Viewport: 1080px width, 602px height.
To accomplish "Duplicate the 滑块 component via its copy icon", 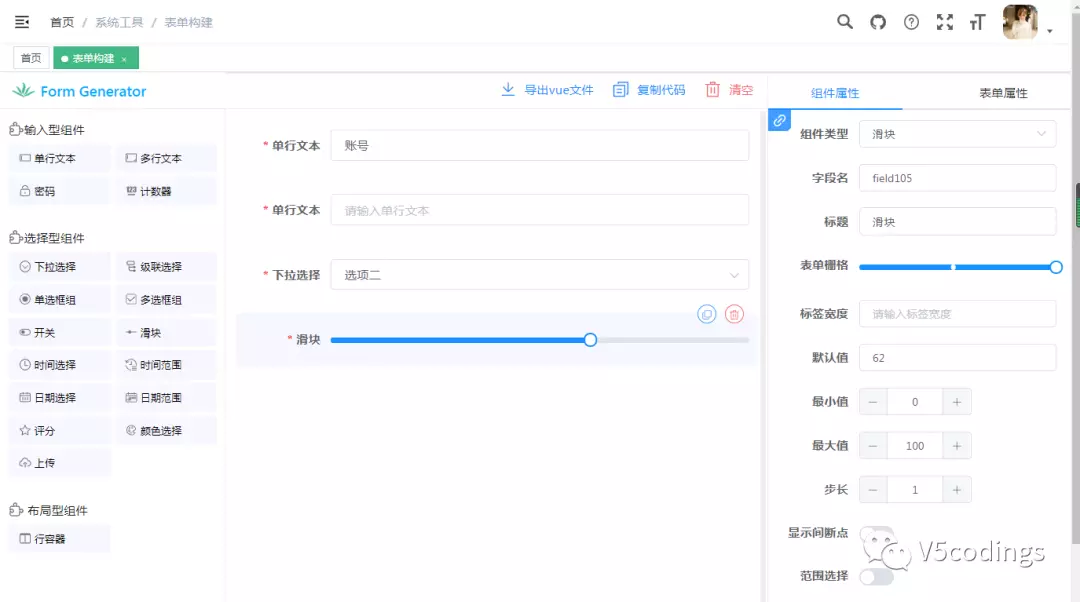I will pos(707,314).
